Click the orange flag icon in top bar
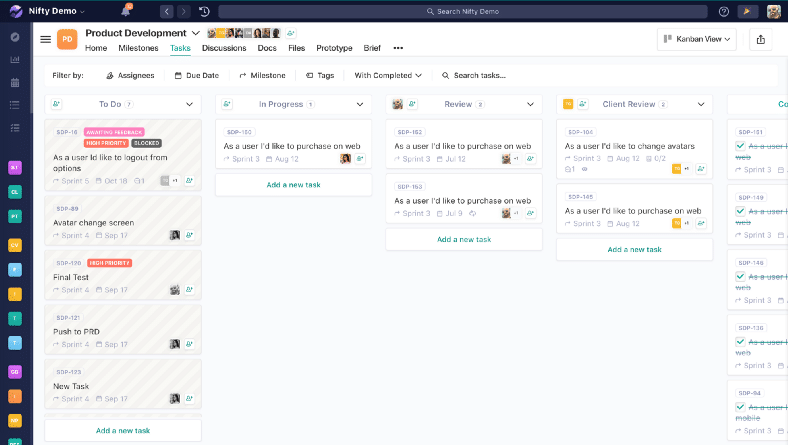The image size is (788, 445). click(x=747, y=11)
